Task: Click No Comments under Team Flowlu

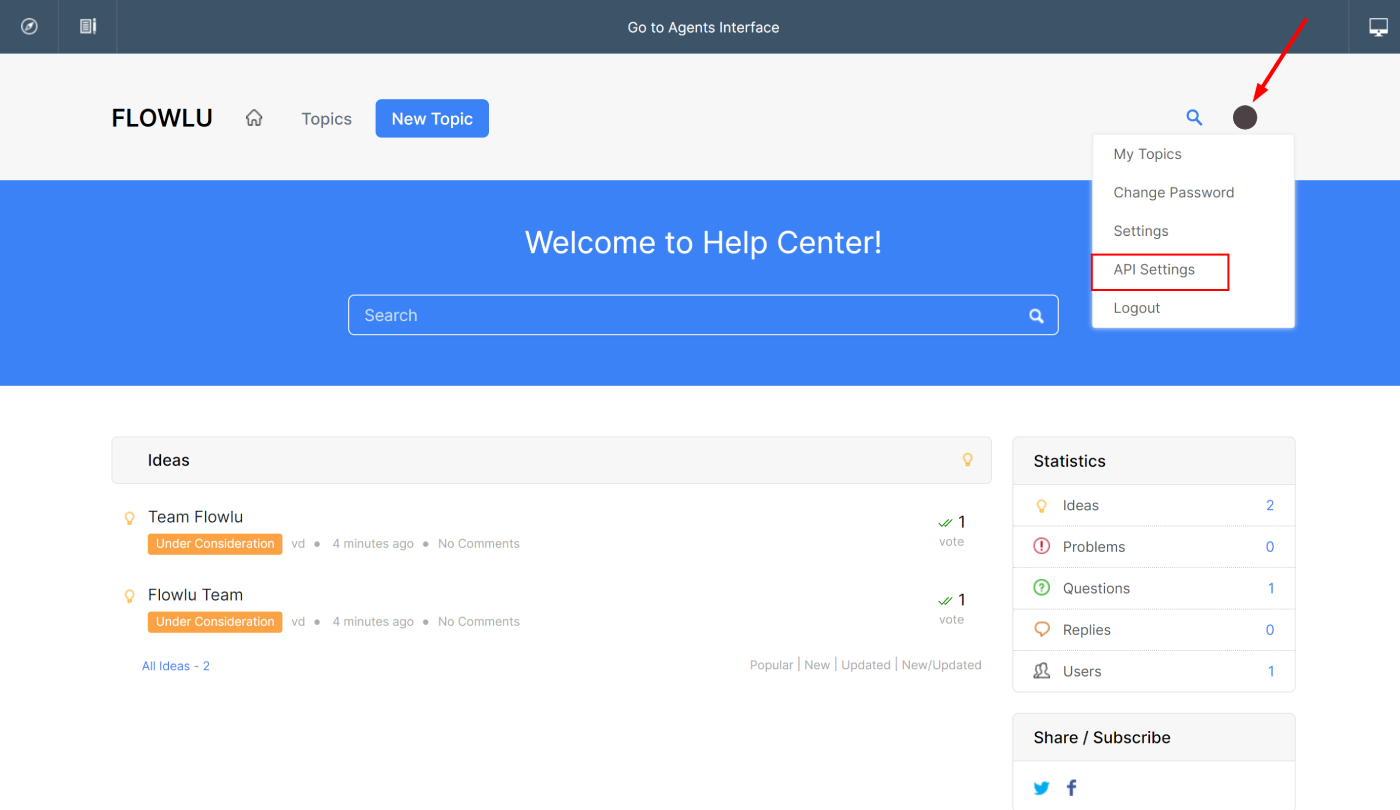Action: [479, 544]
